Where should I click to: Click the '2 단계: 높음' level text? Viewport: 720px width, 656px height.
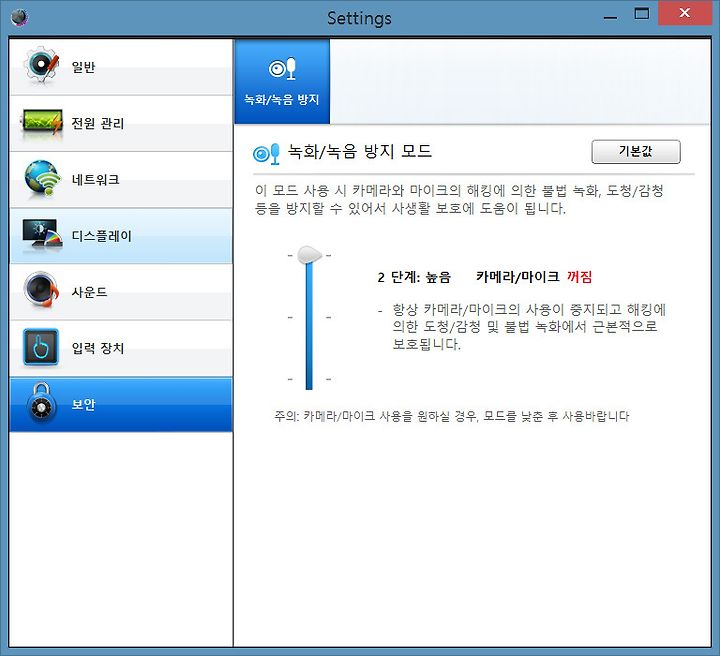[x=414, y=277]
